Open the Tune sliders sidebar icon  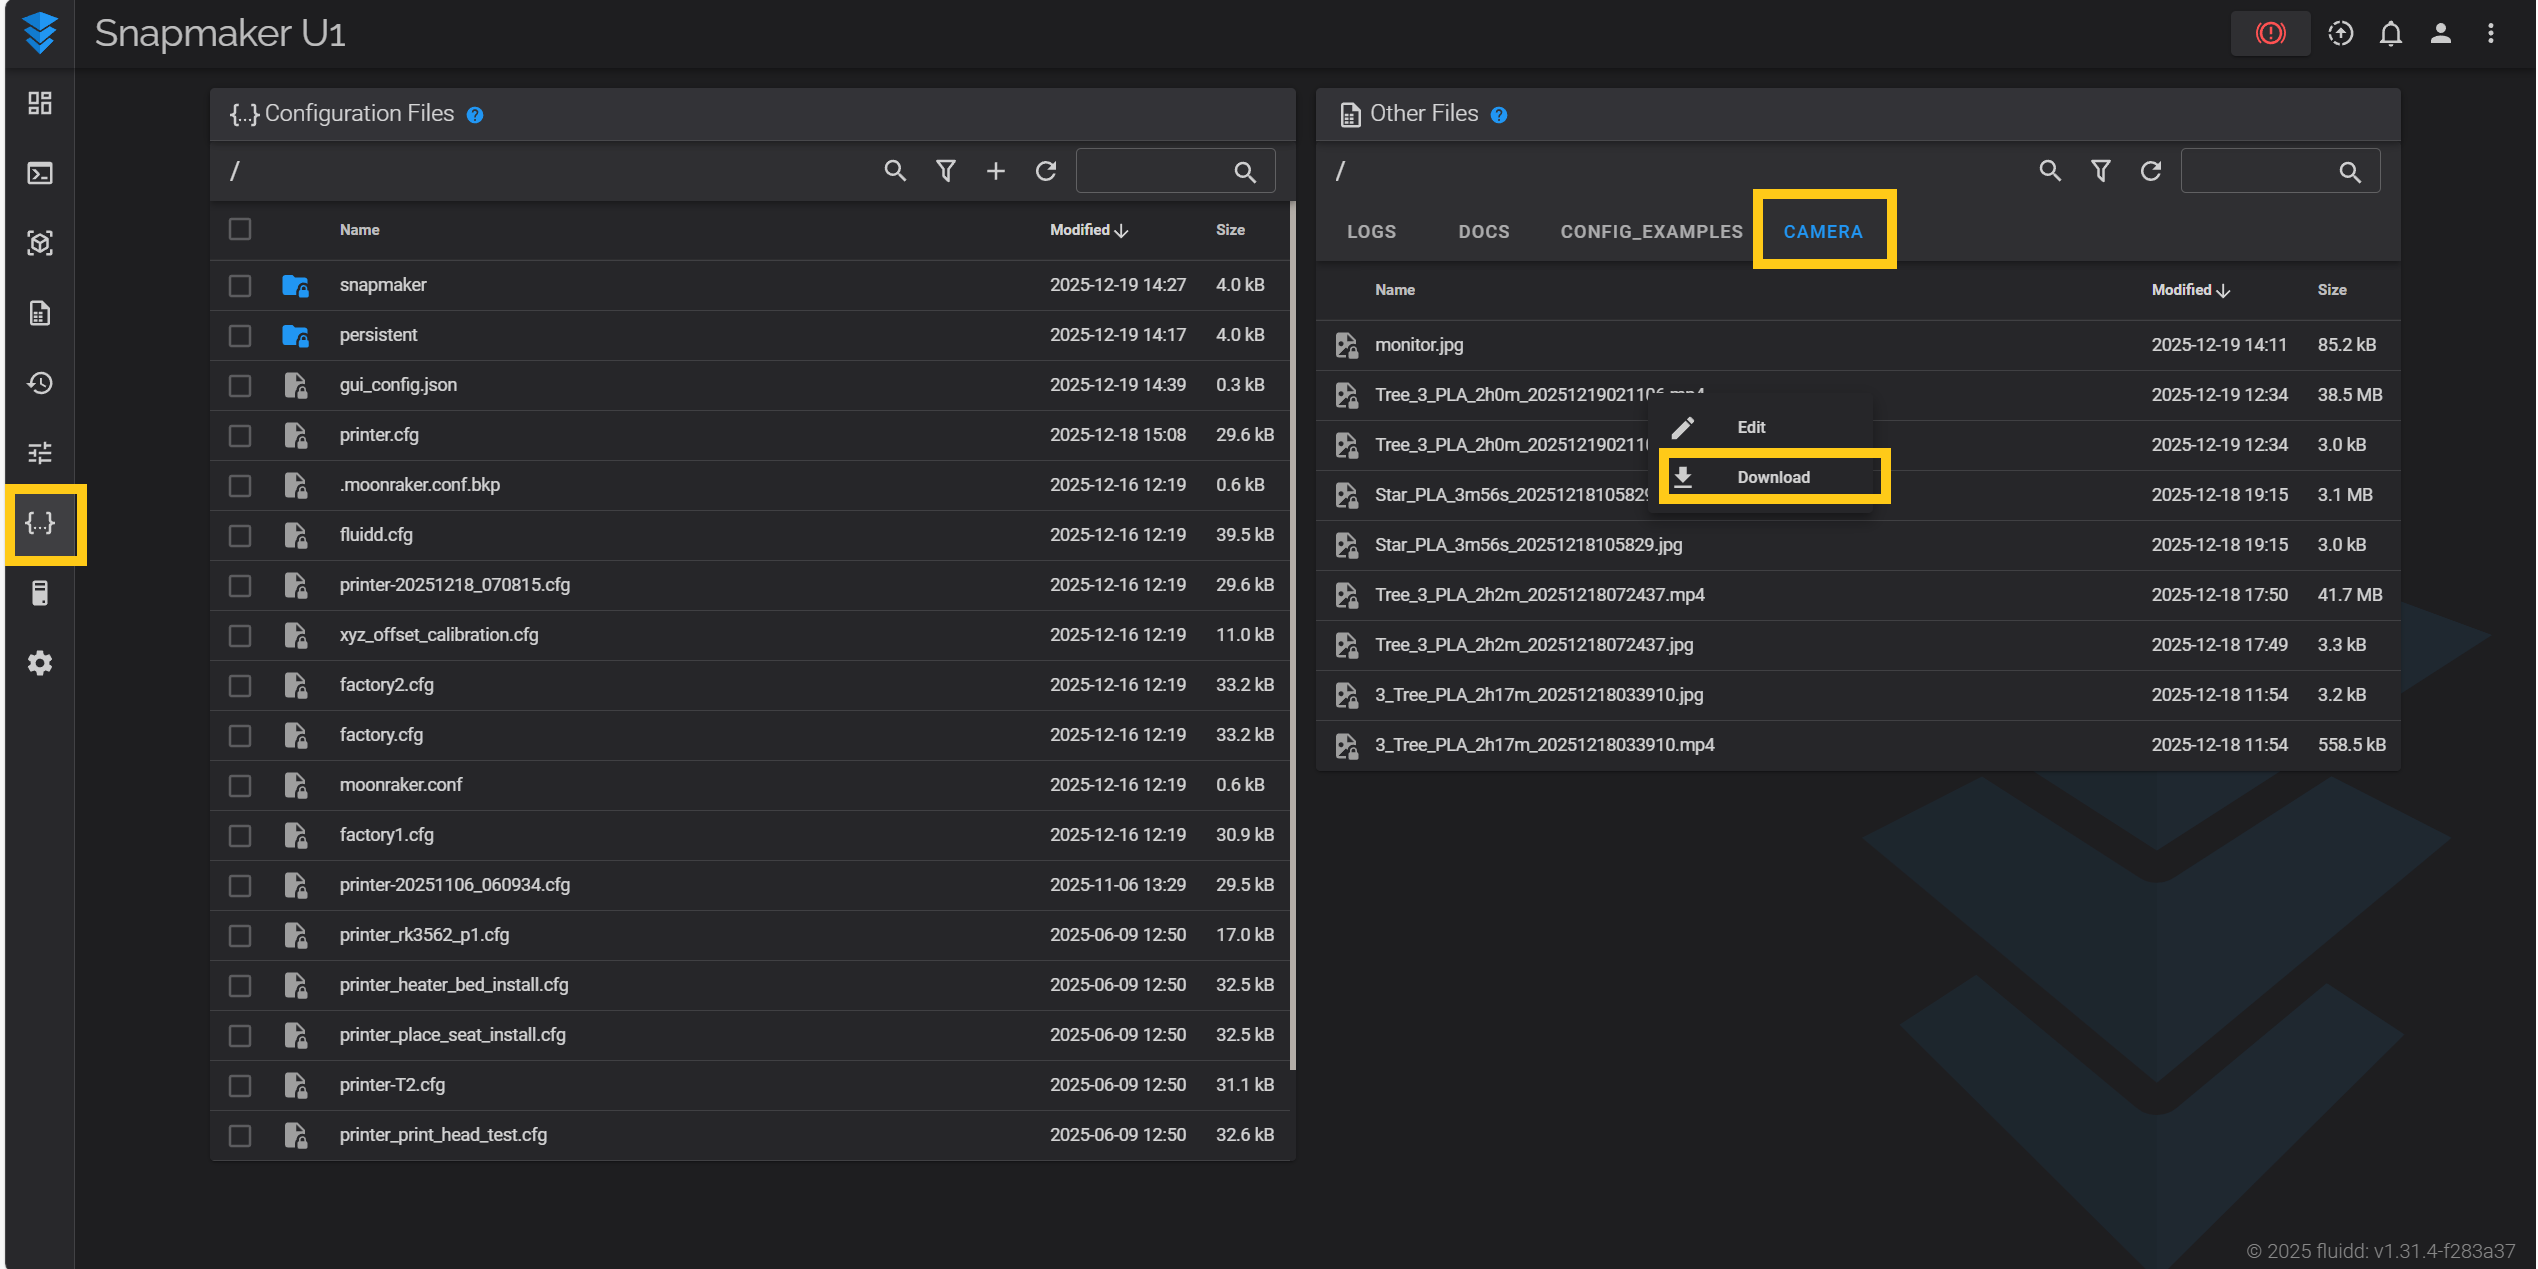40,453
